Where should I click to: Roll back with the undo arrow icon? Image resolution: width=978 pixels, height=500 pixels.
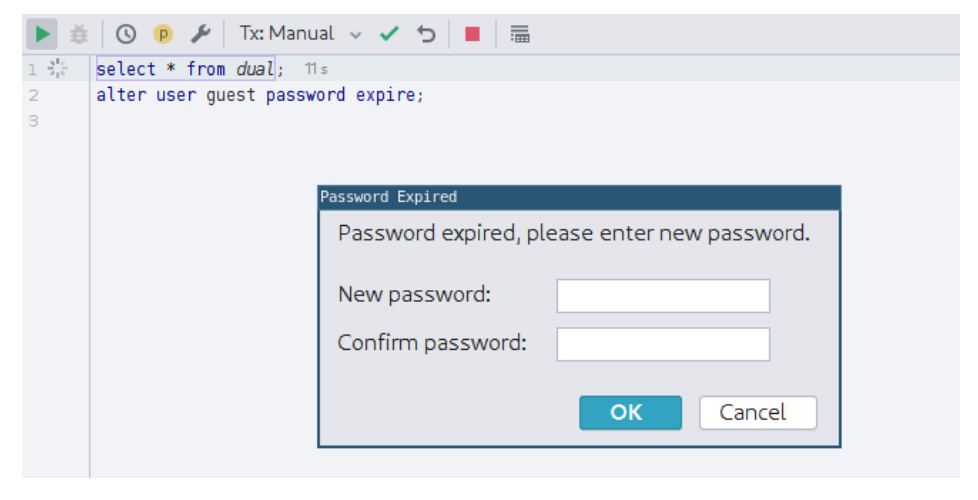(426, 34)
